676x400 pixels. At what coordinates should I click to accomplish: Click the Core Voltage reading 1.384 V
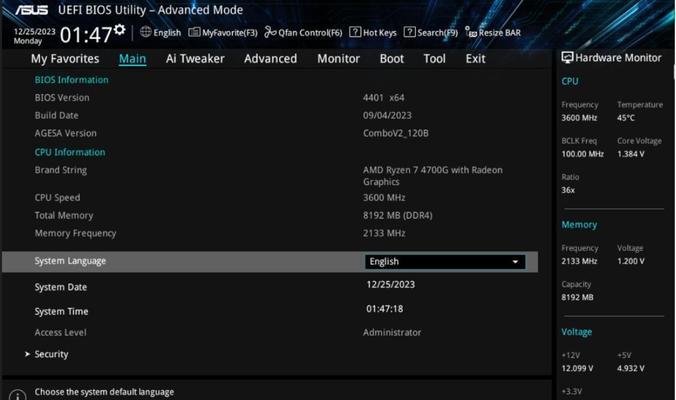pyautogui.click(x=631, y=154)
